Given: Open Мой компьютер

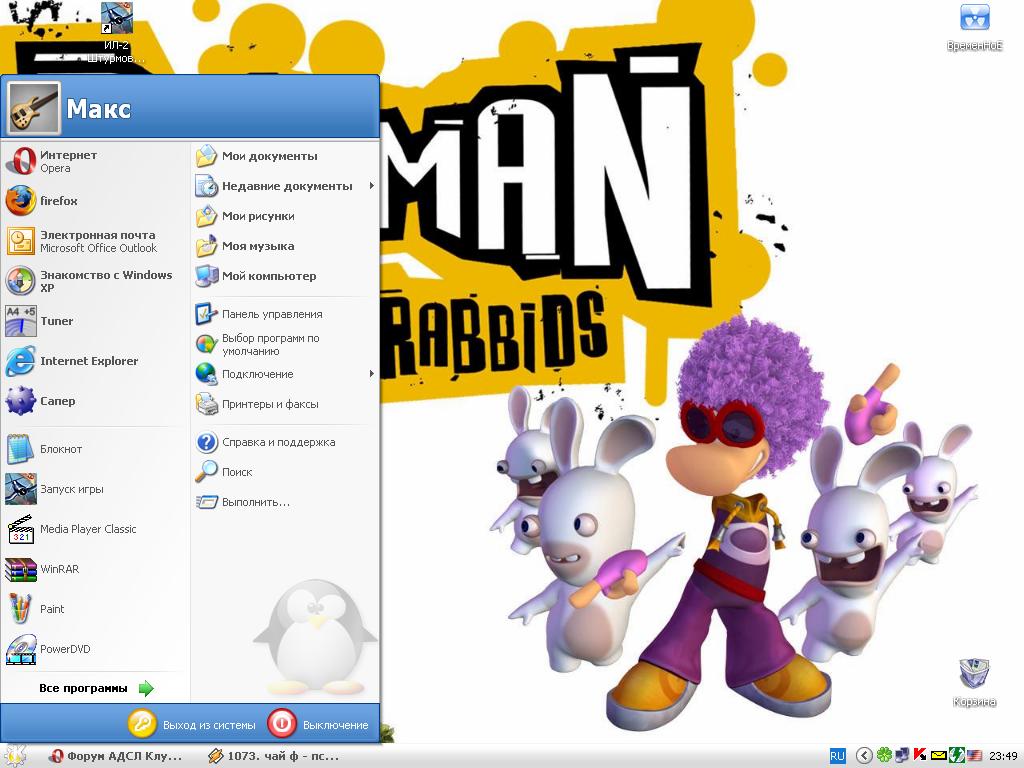Looking at the screenshot, I should coord(285,276).
